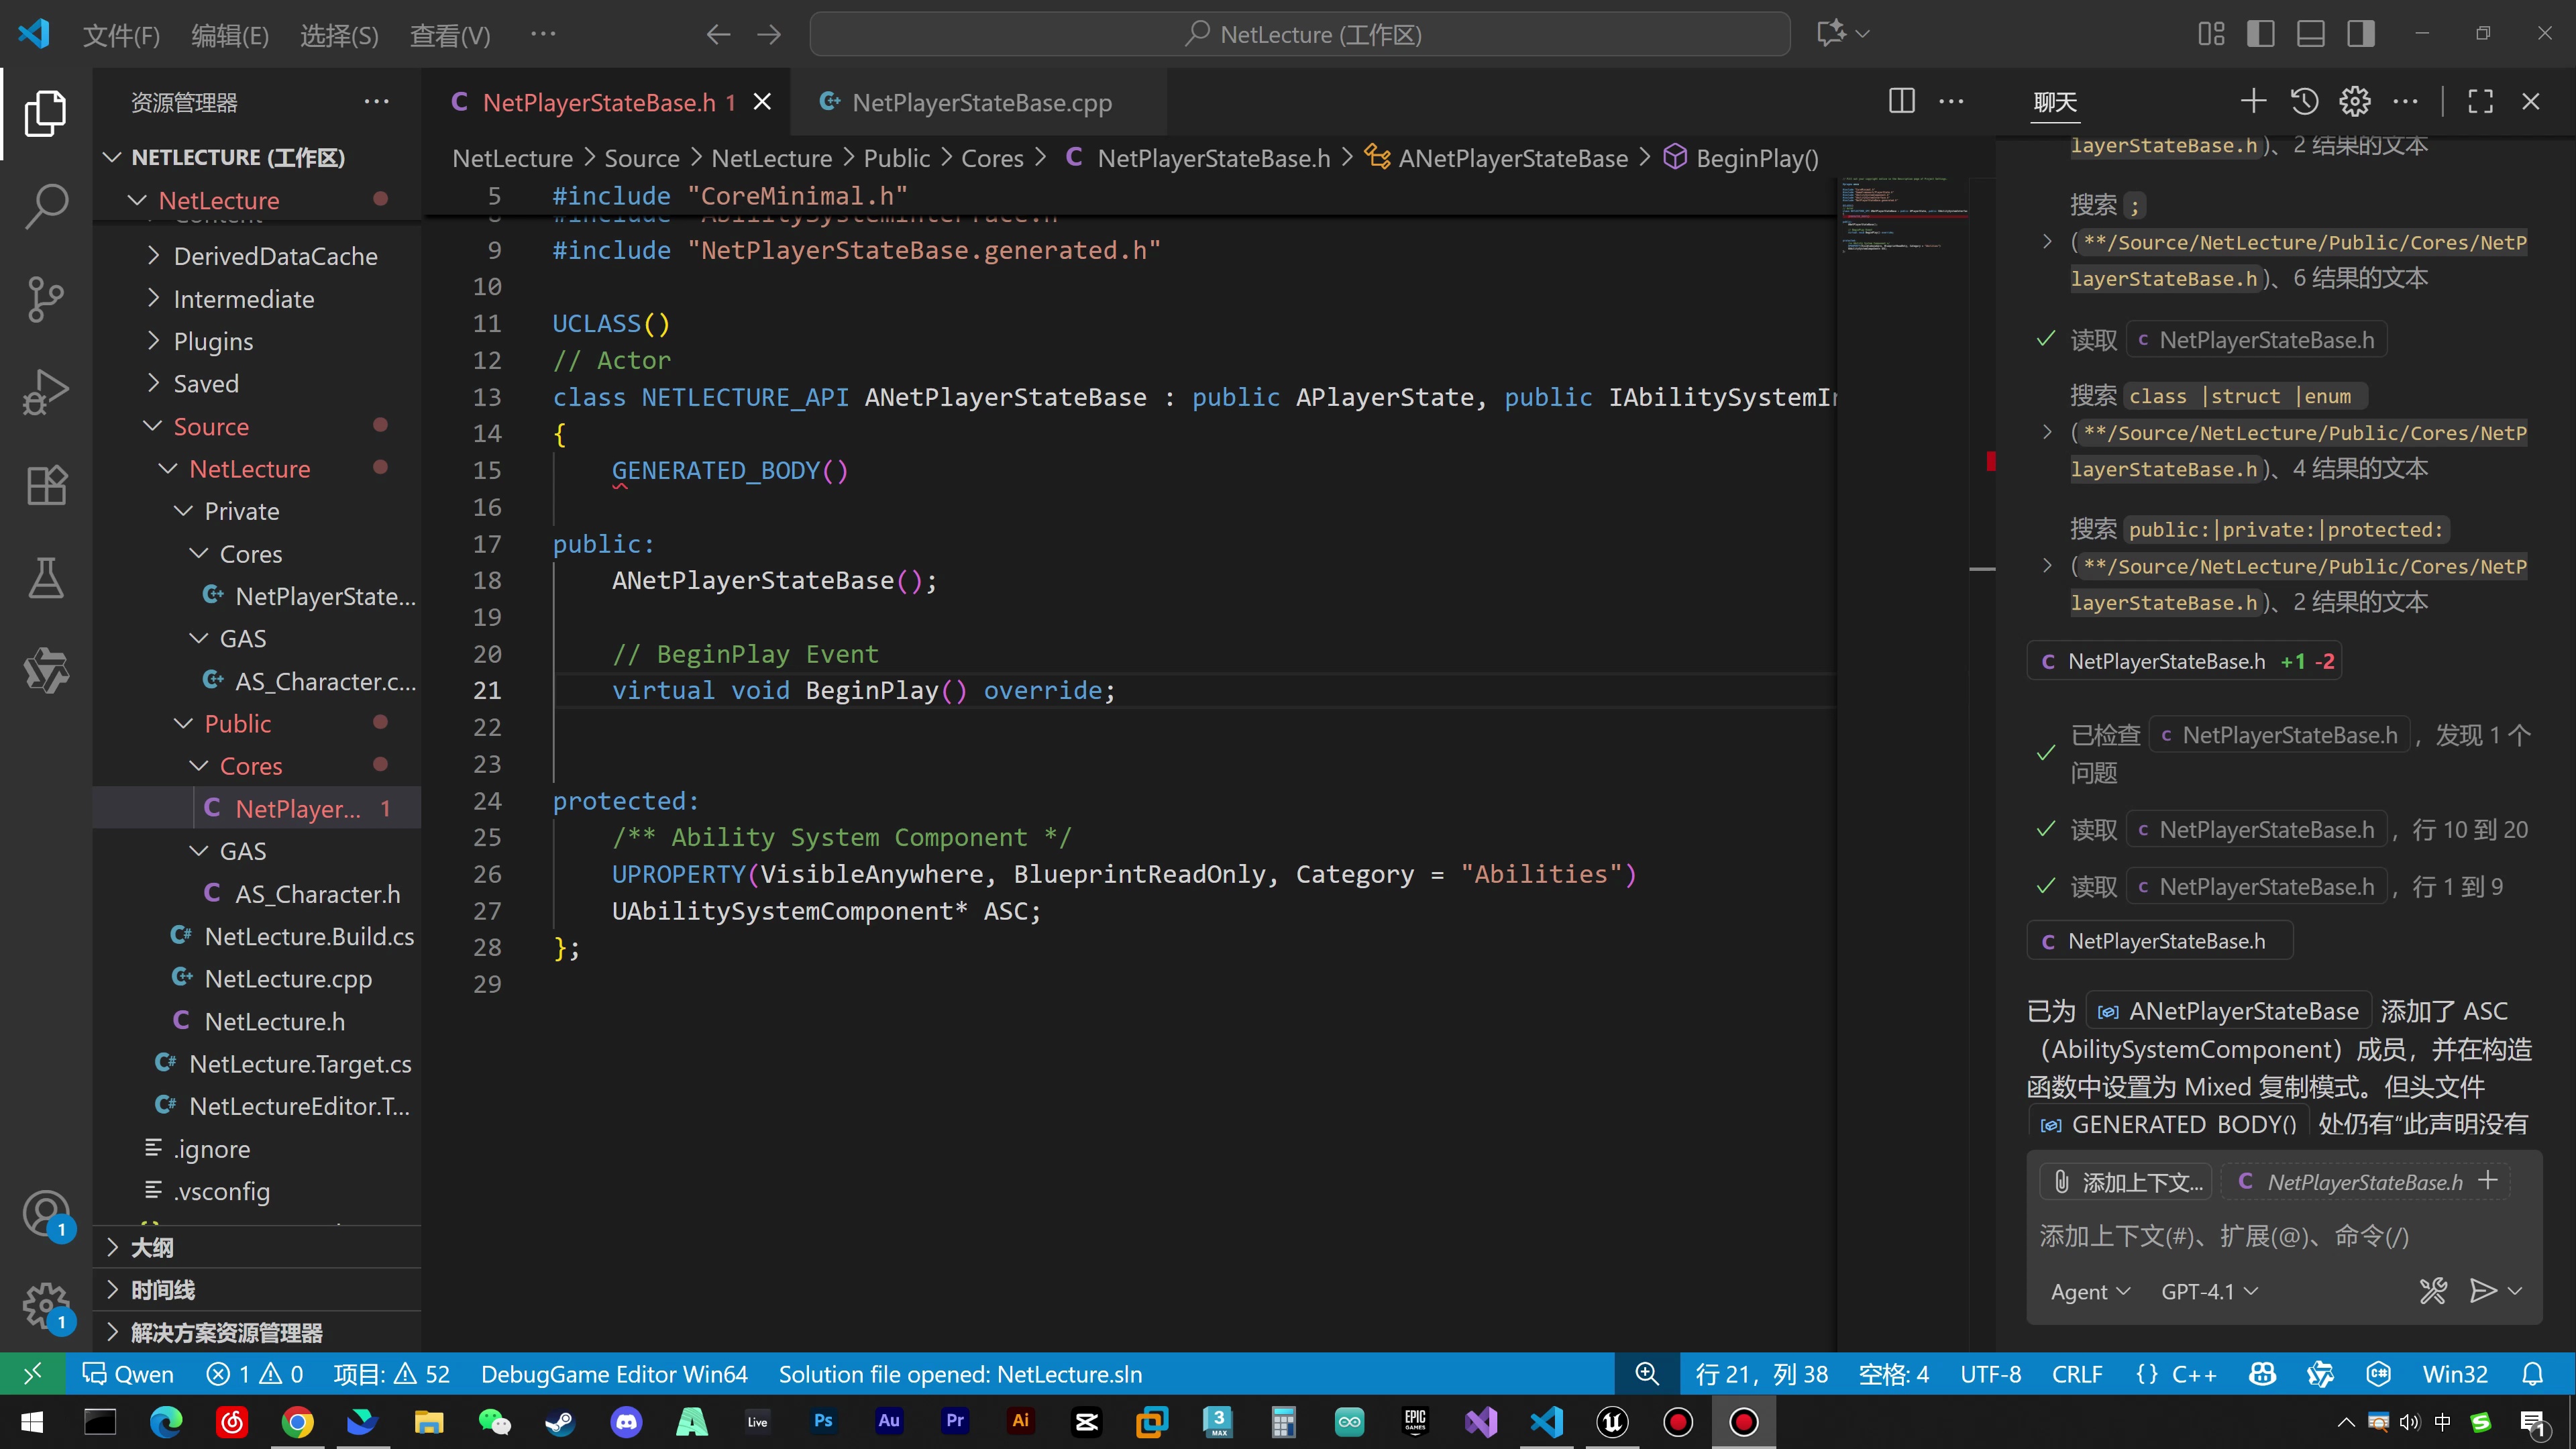Open Unreal Engine from the taskbar
The height and width of the screenshot is (1449, 2576).
coord(1612,1421)
